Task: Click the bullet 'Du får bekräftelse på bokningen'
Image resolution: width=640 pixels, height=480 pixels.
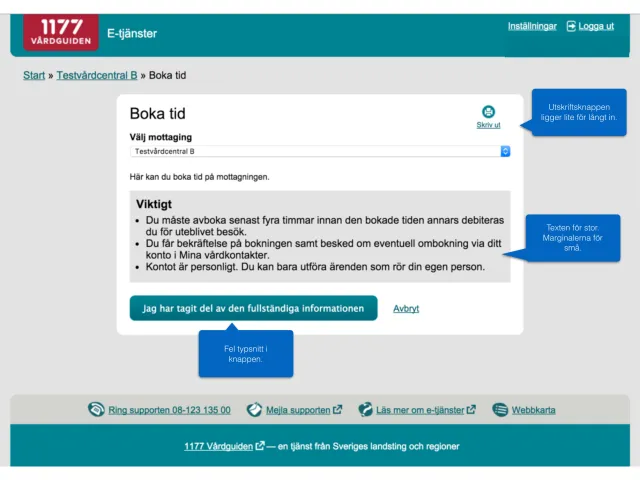Action: pyautogui.click(x=324, y=249)
